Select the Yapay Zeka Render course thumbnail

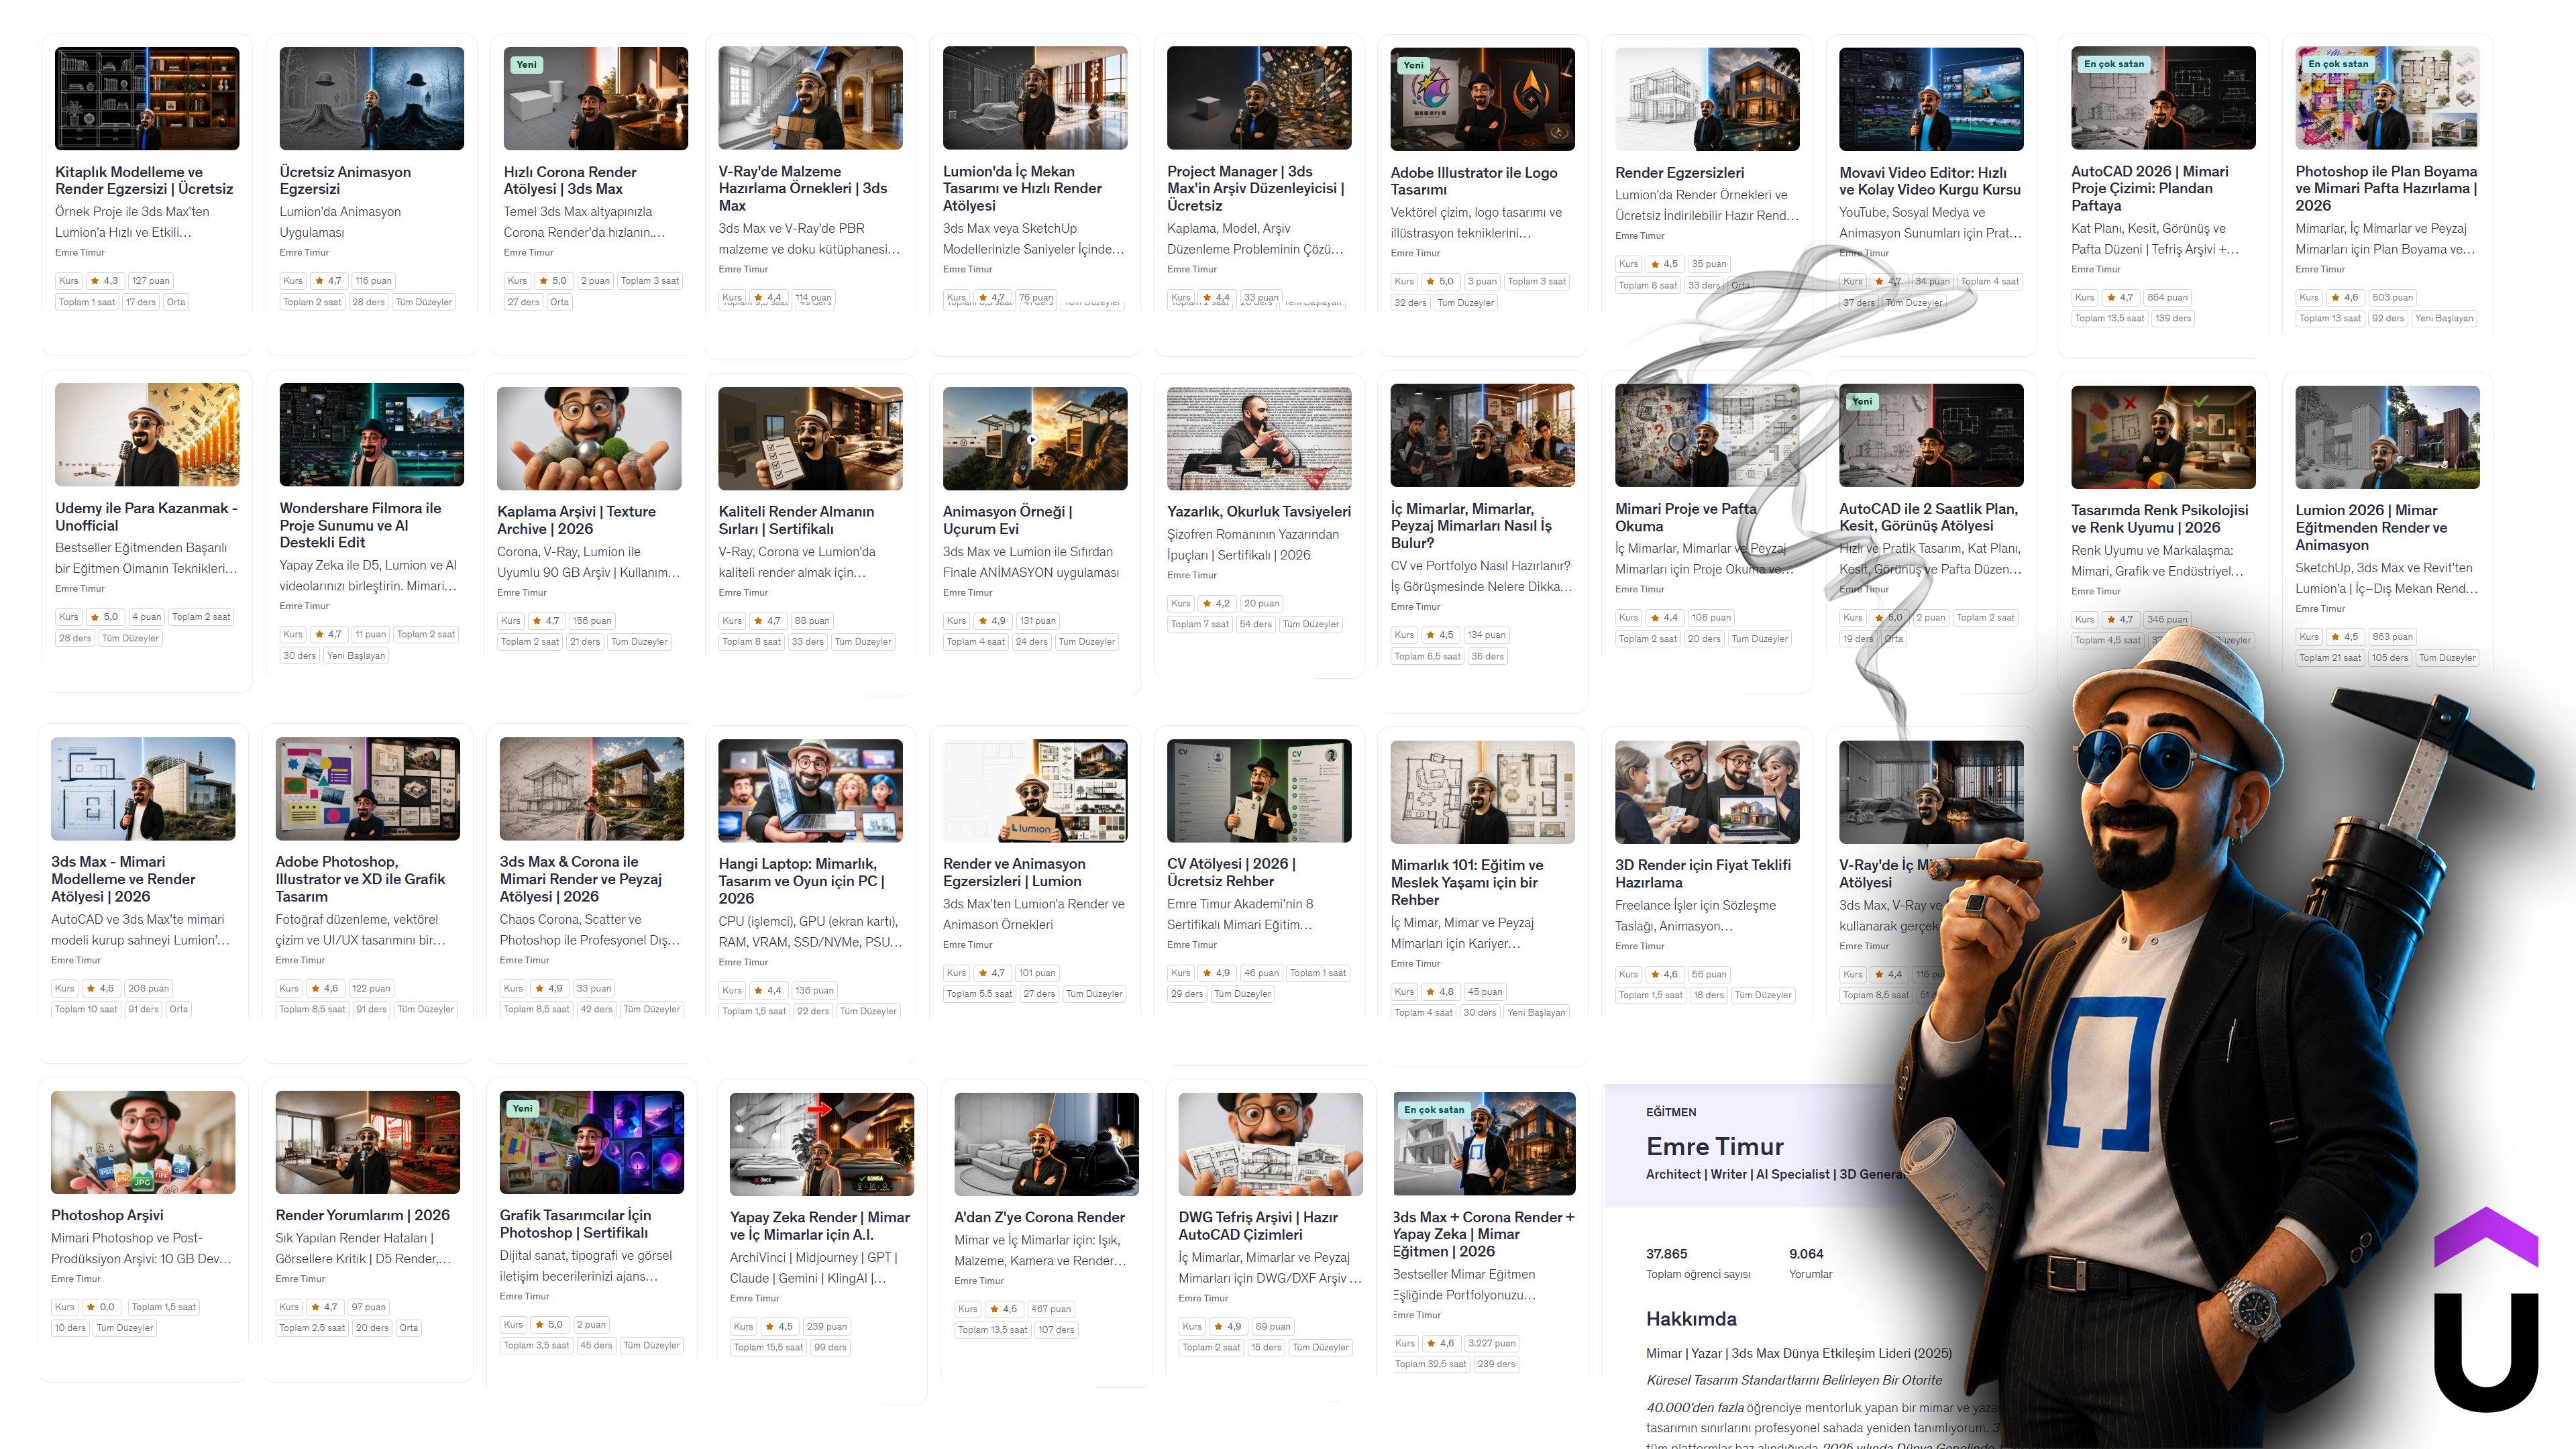click(x=822, y=1144)
